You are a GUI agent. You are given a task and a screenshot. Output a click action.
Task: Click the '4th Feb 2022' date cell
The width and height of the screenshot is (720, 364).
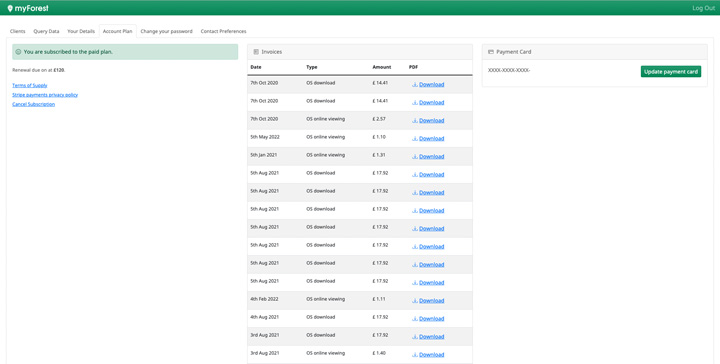click(264, 299)
